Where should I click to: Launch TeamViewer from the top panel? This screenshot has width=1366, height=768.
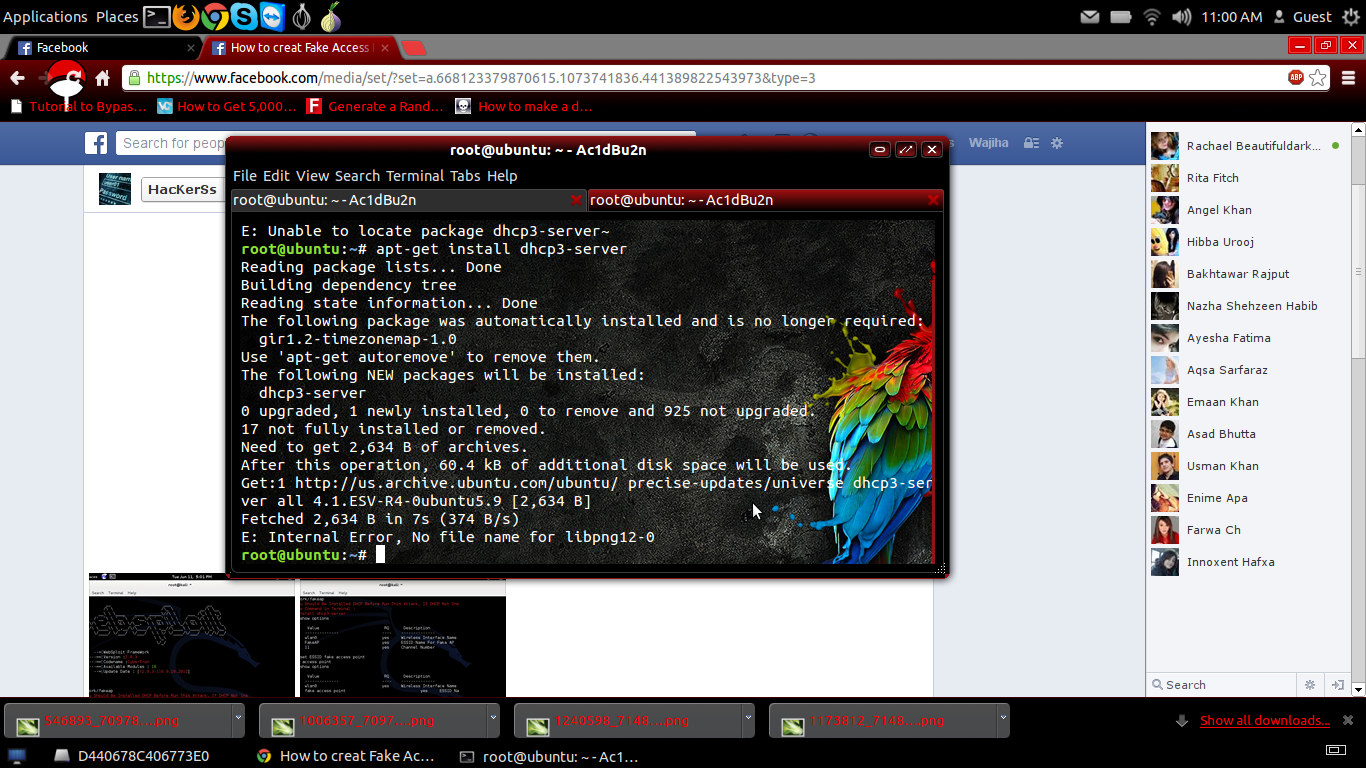click(x=272, y=16)
